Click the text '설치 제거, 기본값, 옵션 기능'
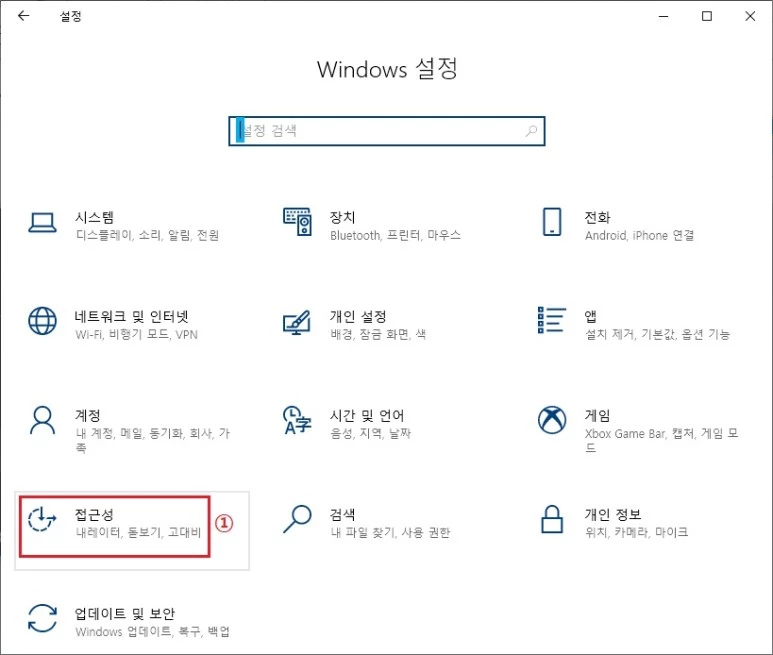Viewport: 773px width, 655px height. point(657,335)
